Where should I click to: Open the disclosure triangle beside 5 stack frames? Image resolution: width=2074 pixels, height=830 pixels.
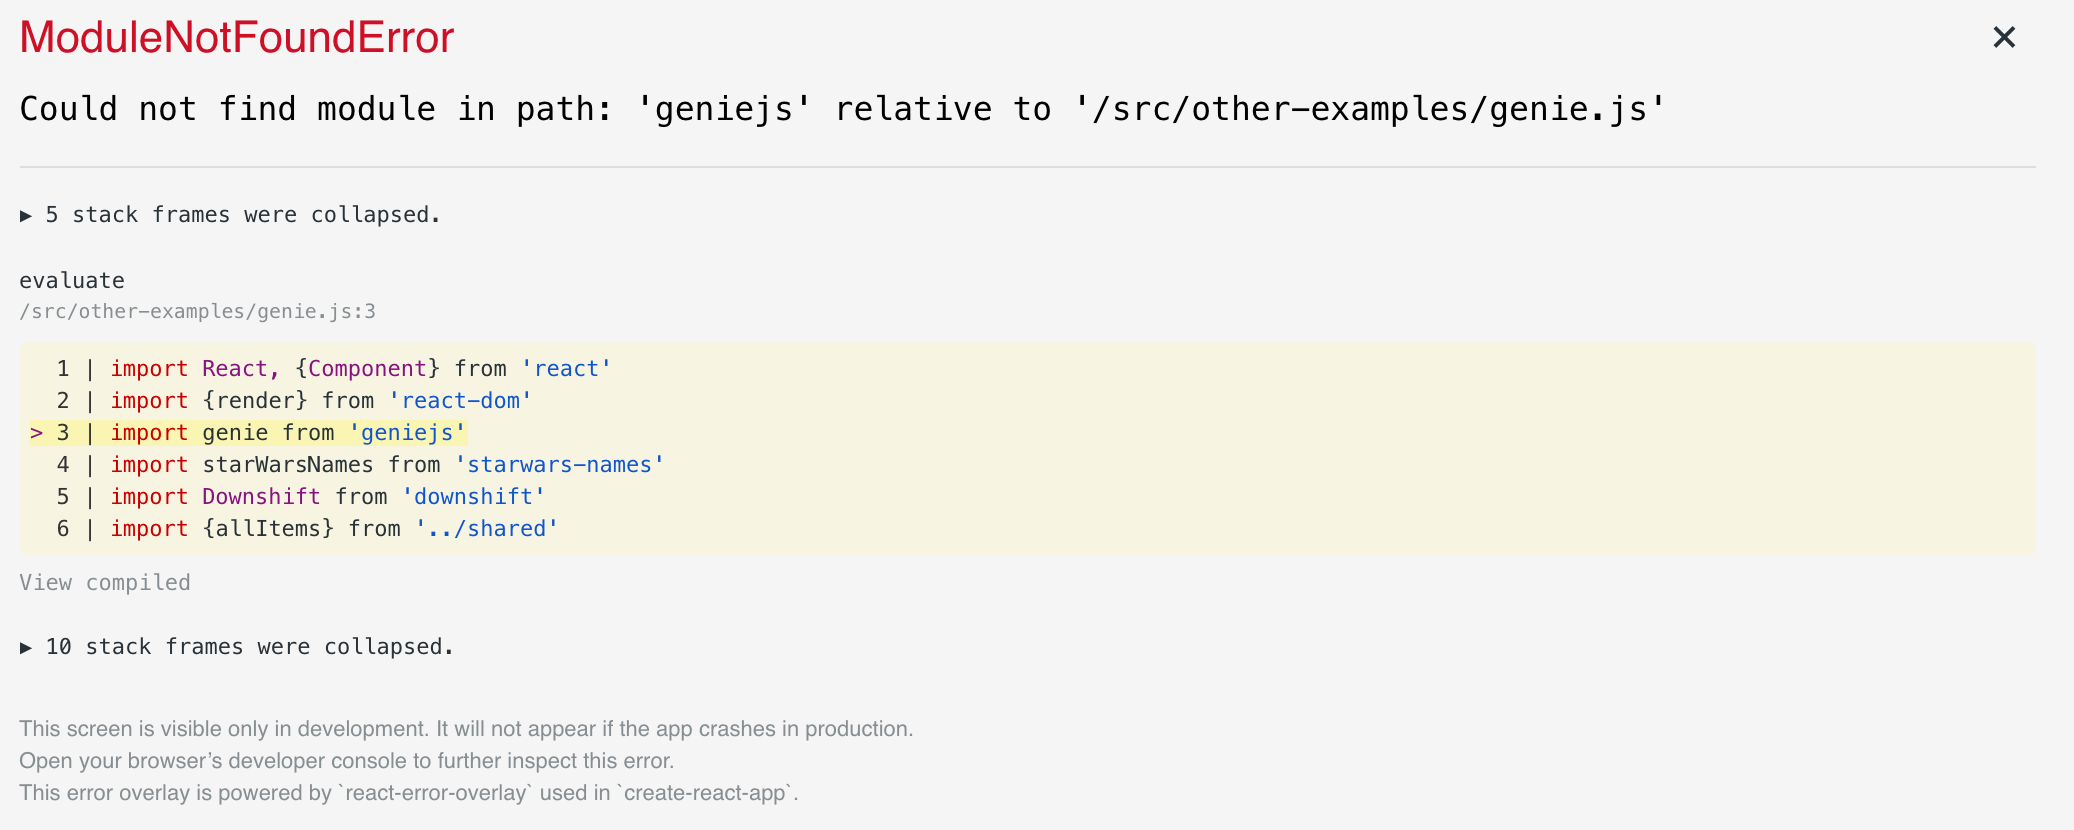coord(27,214)
